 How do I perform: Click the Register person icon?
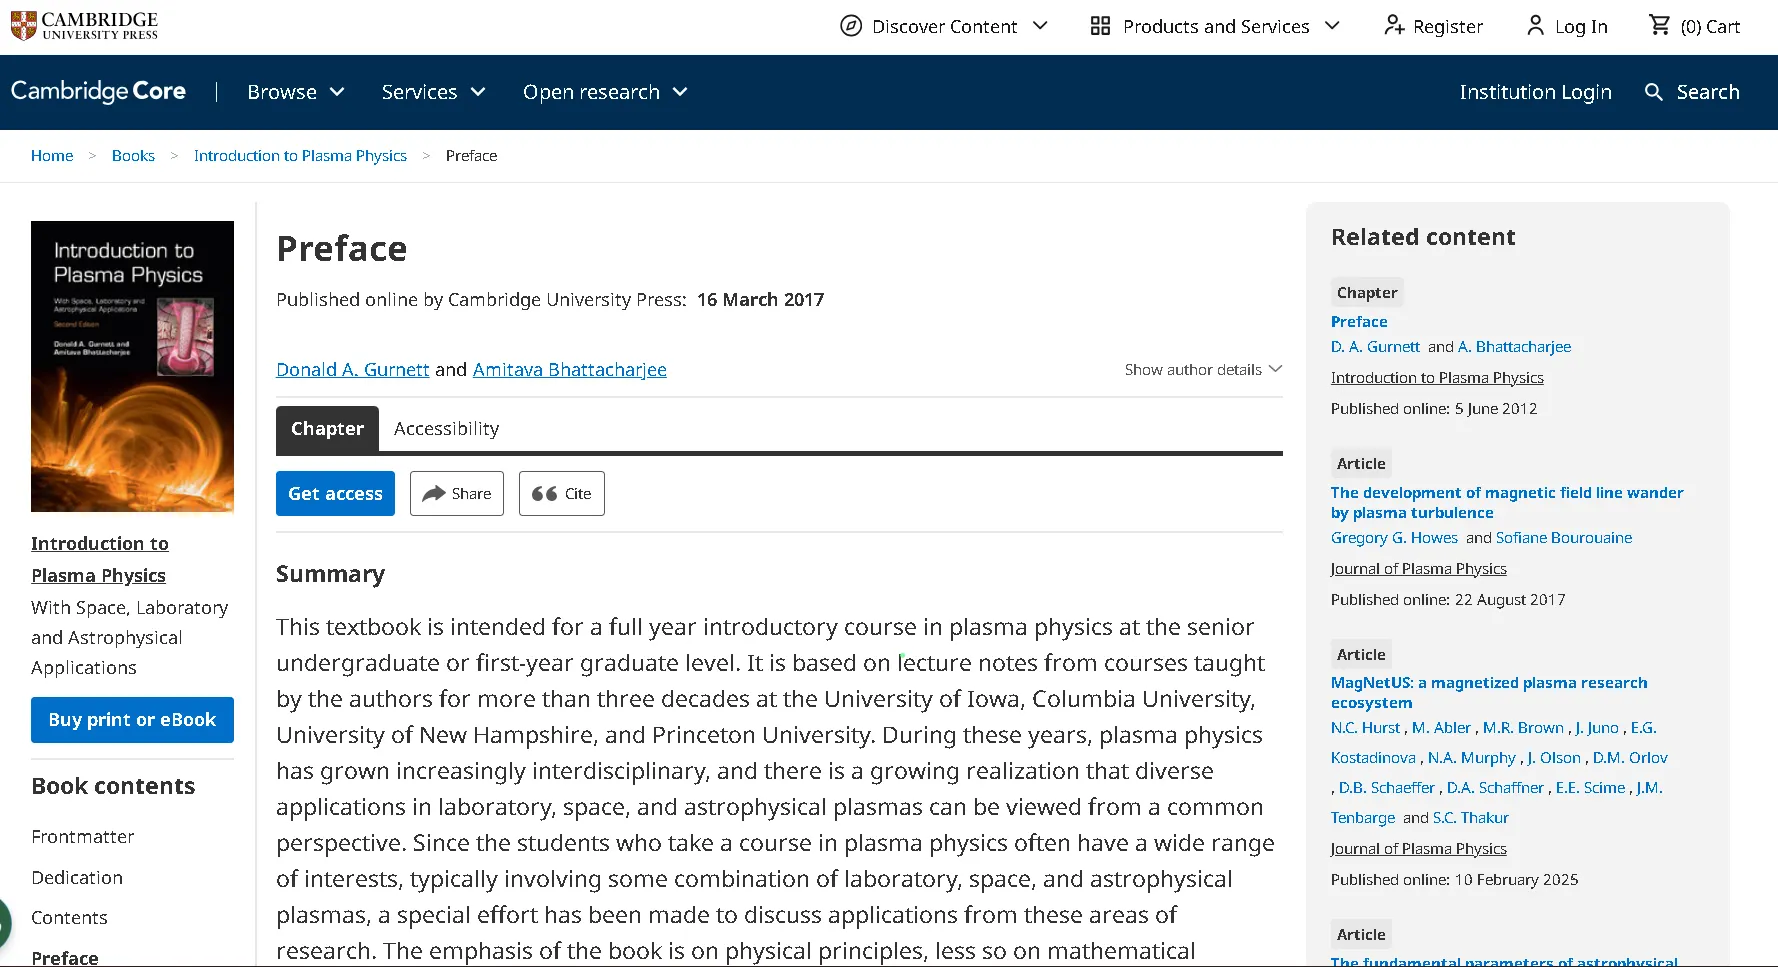[1393, 26]
